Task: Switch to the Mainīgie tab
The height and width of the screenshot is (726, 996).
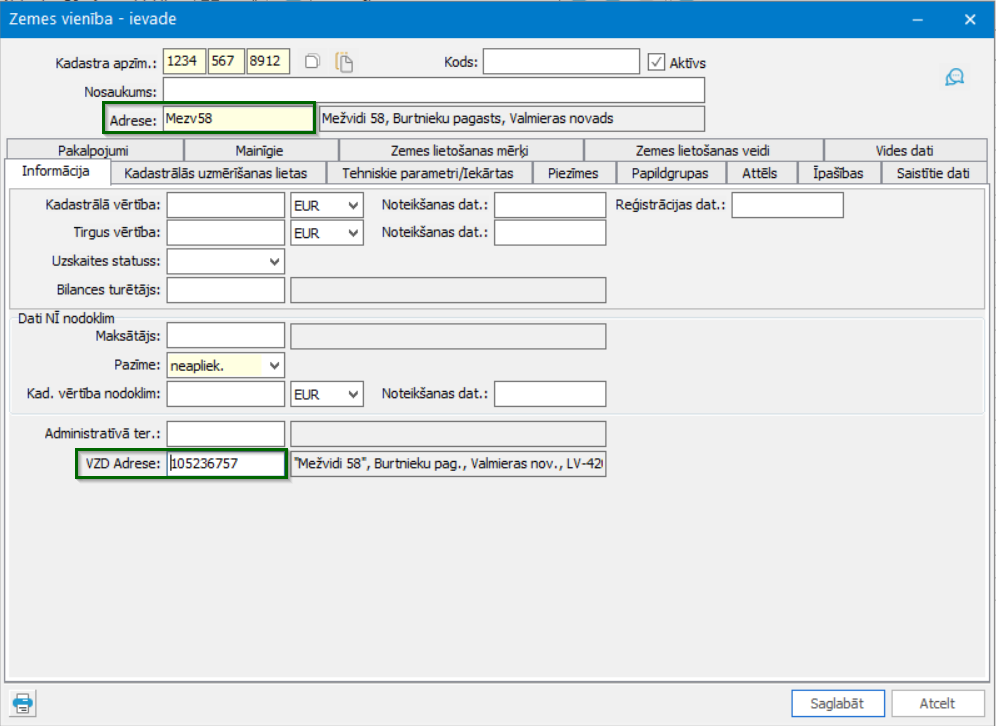Action: (260, 151)
